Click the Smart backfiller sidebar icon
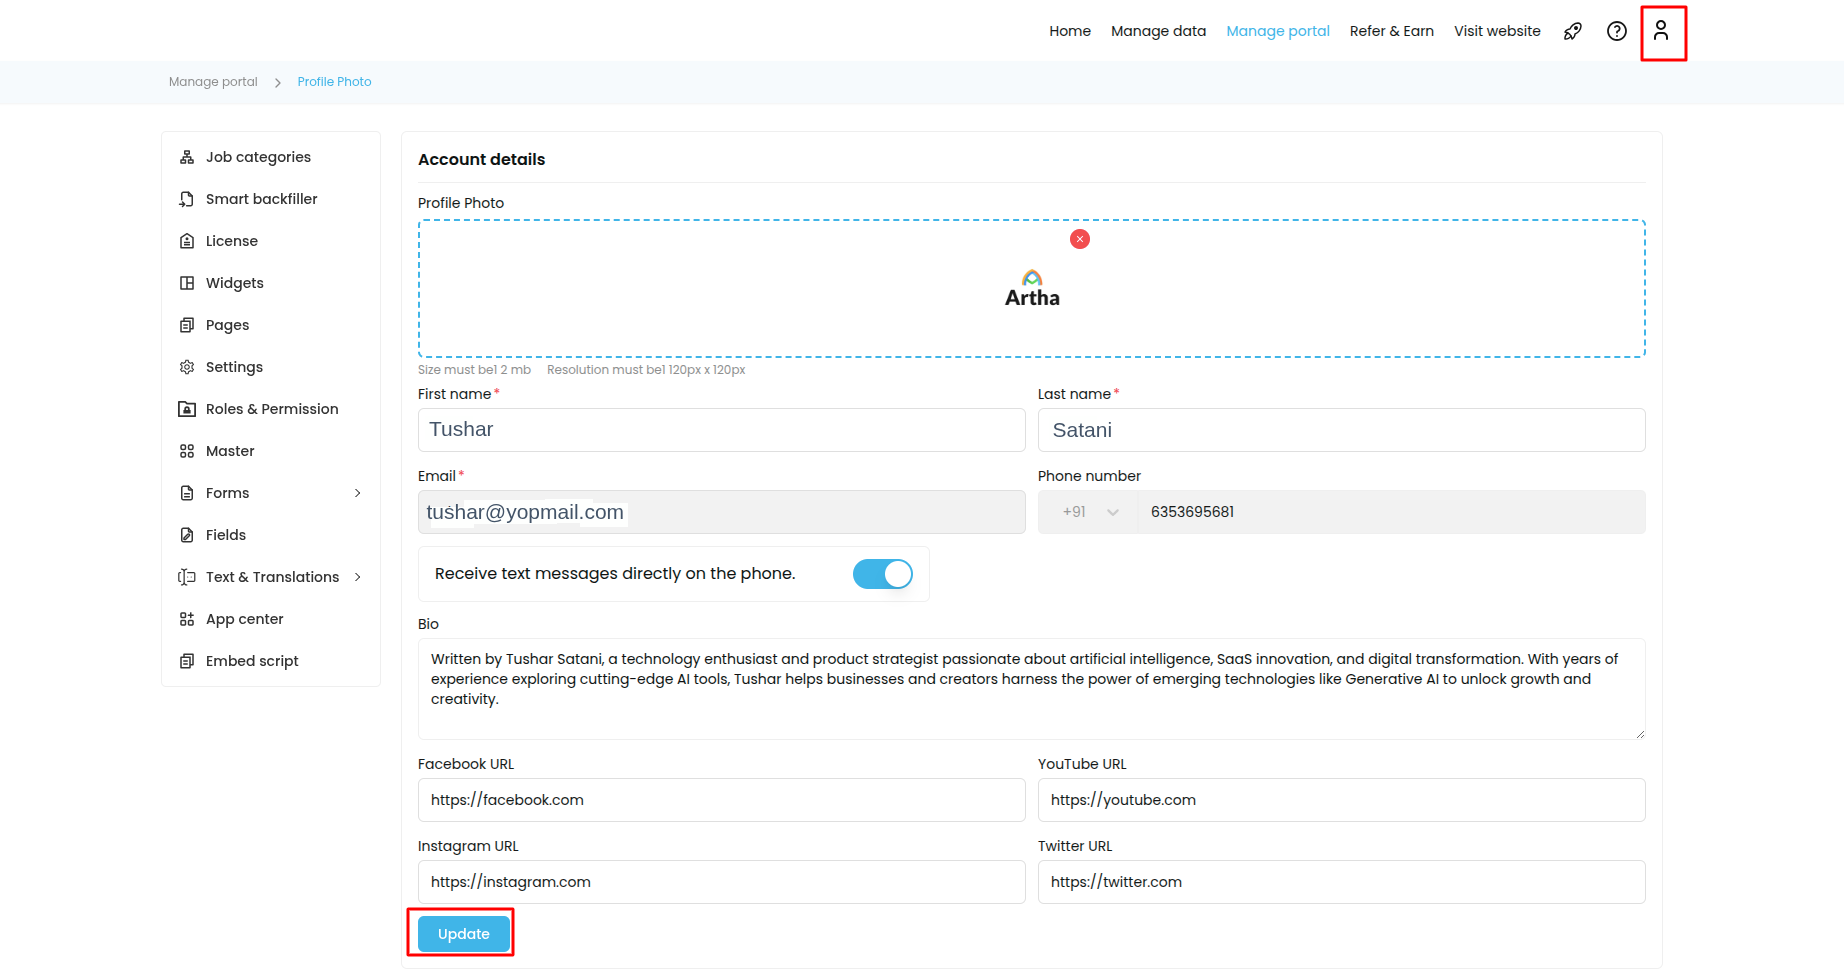 click(x=187, y=199)
